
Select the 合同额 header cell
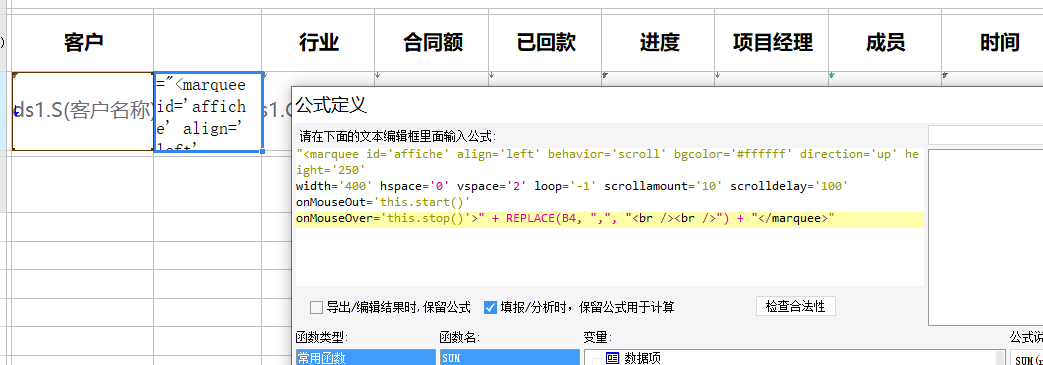pos(432,43)
